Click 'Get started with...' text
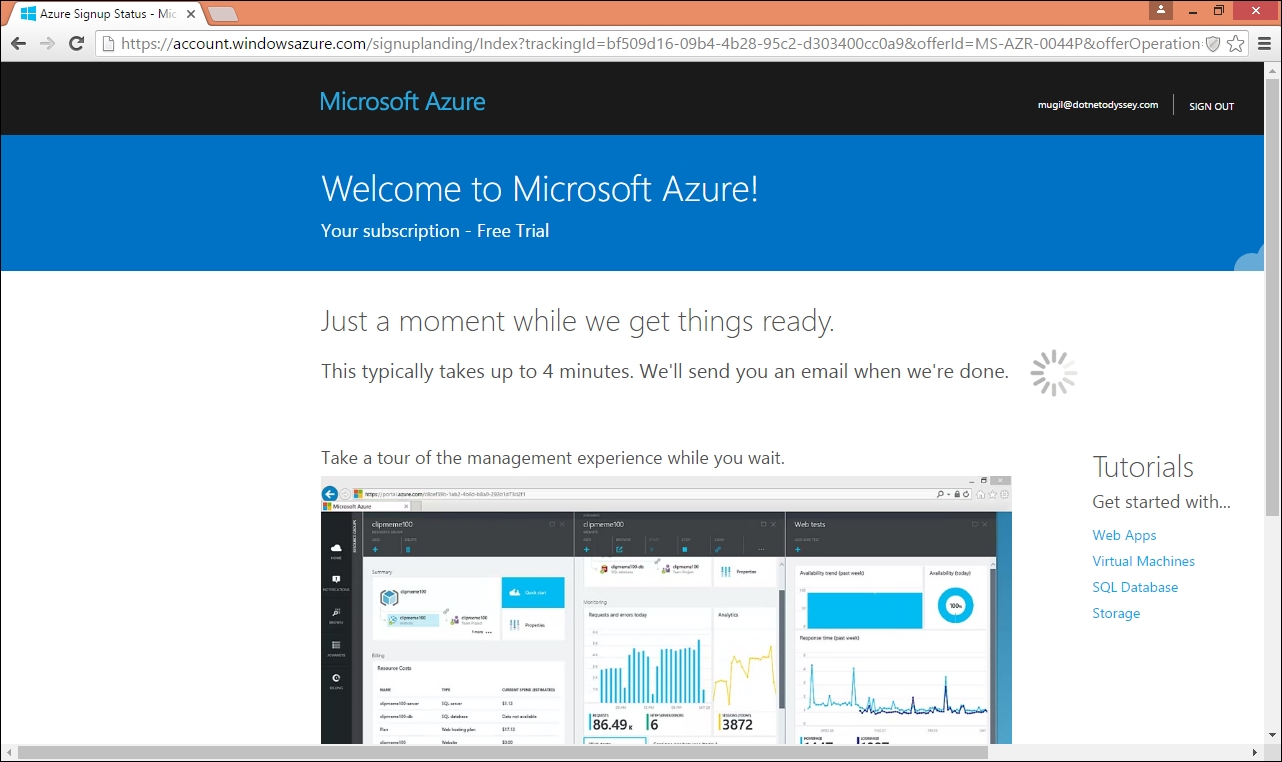This screenshot has width=1282, height=762. 1161,502
